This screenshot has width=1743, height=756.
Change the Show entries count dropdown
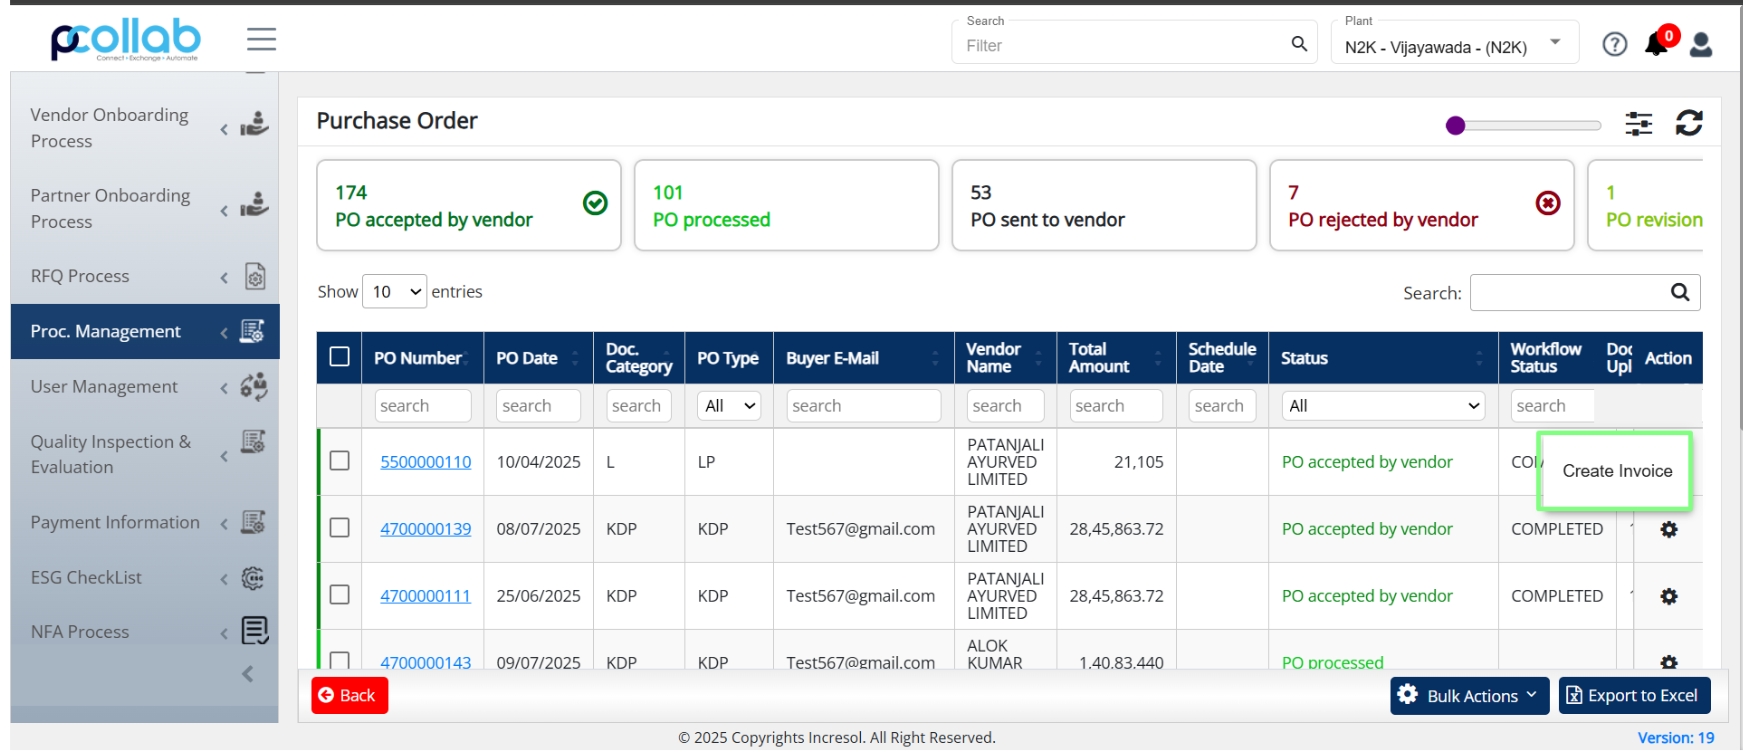pos(395,291)
